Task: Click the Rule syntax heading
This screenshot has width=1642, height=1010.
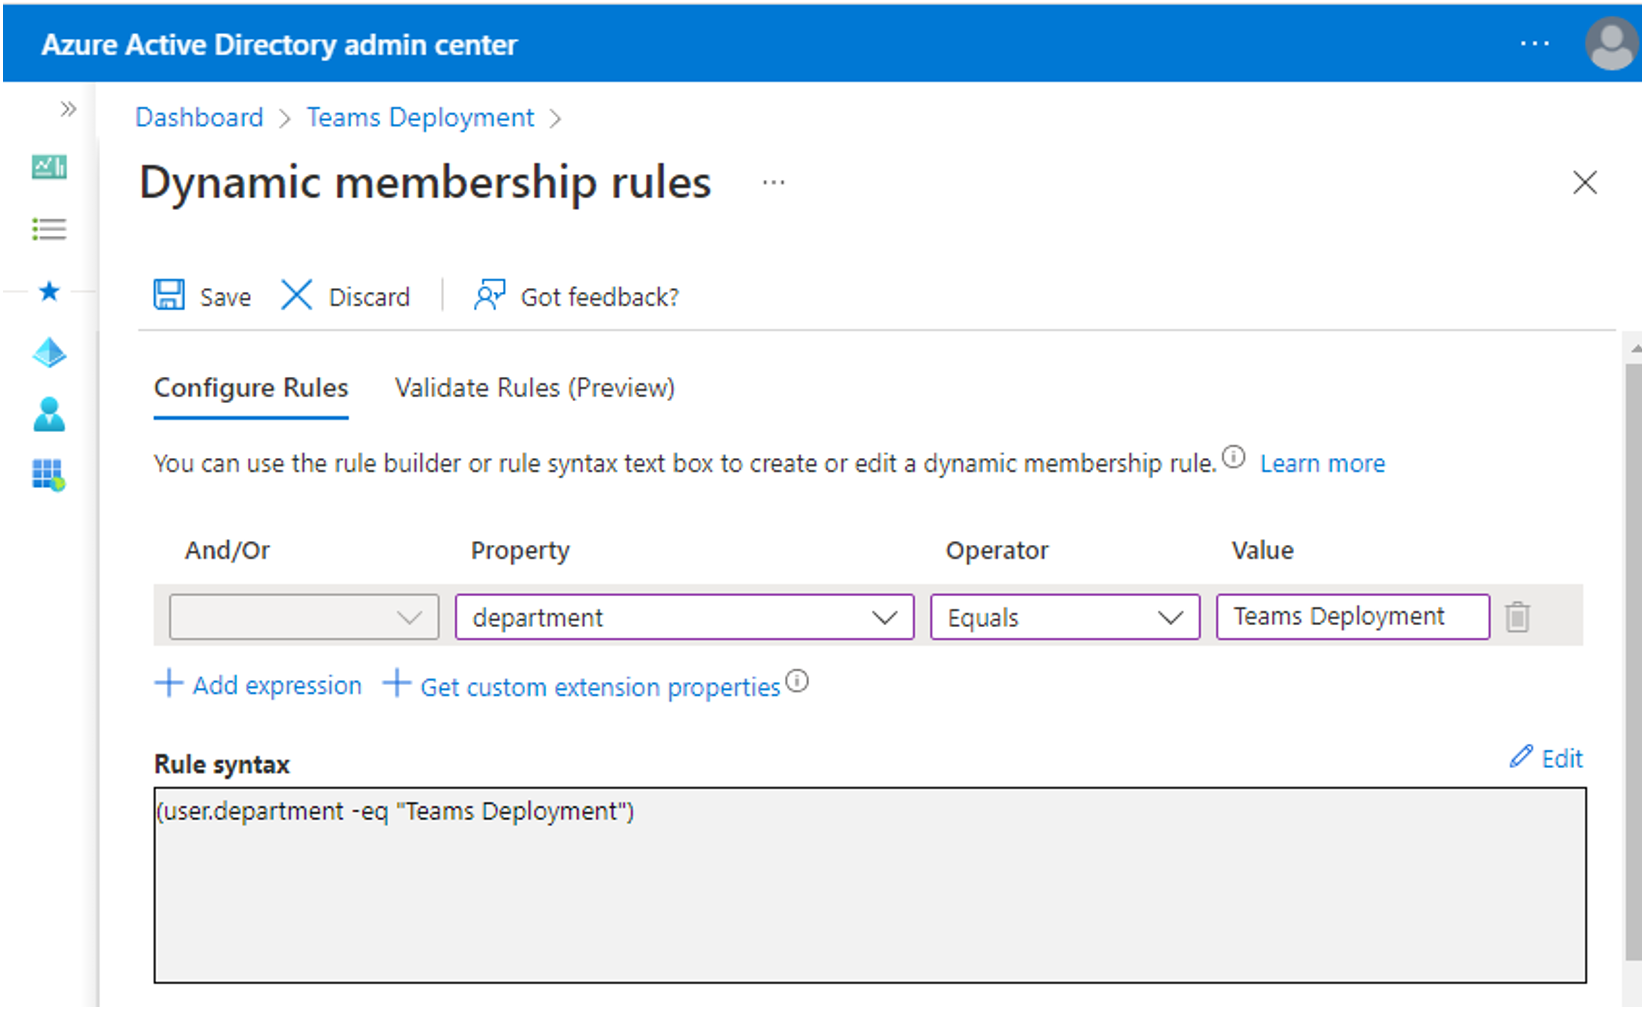Action: coord(222,765)
